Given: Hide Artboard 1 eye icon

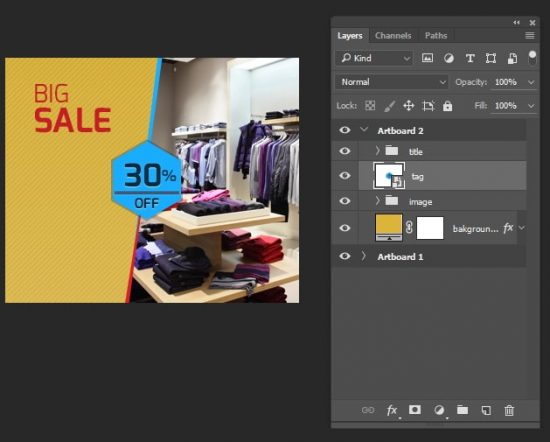Looking at the screenshot, I should coord(345,256).
